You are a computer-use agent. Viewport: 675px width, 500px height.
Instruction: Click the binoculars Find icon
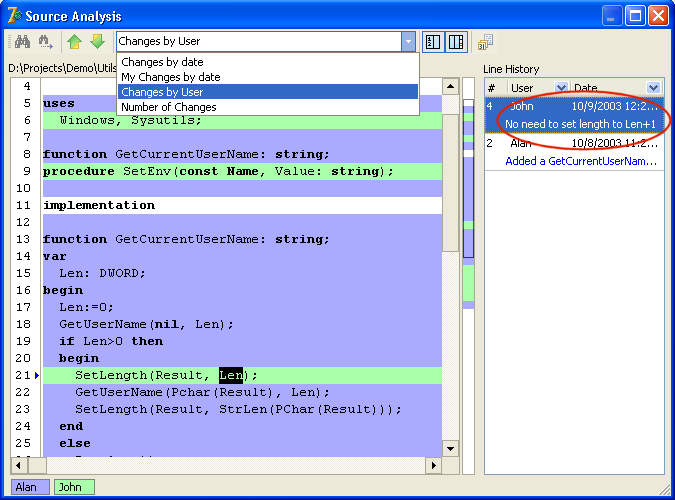(21, 41)
